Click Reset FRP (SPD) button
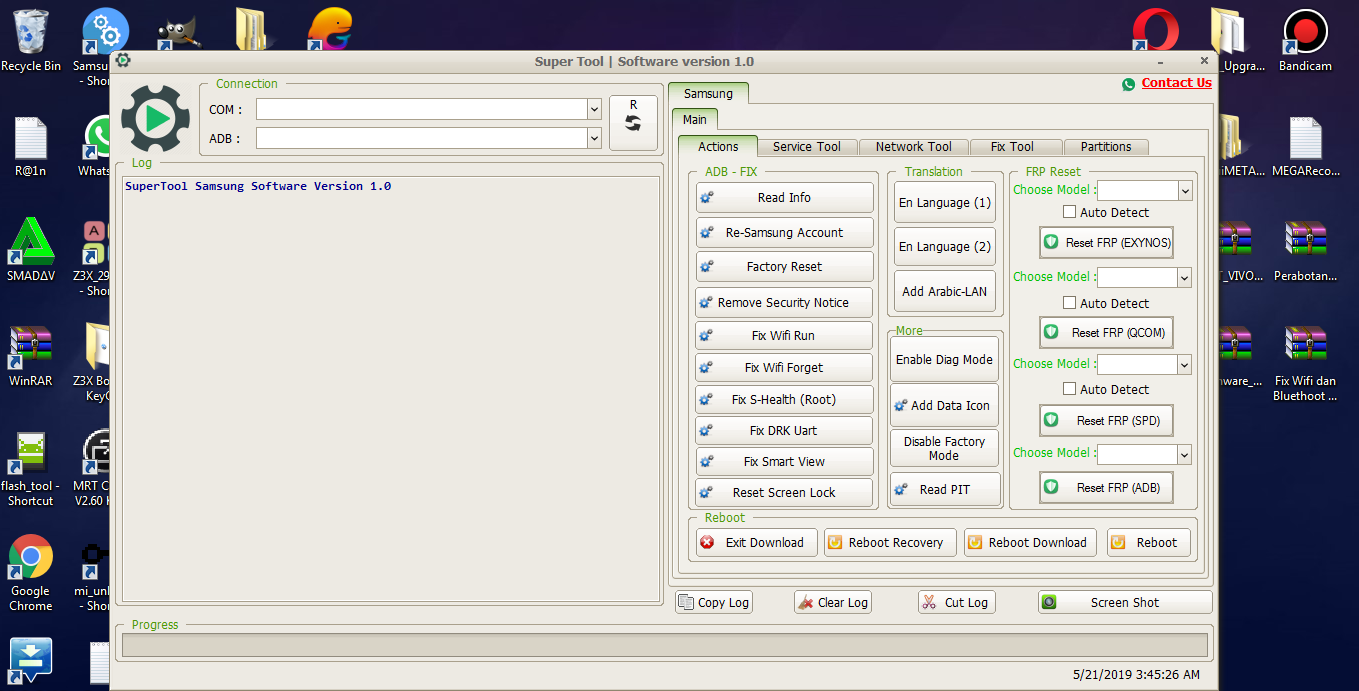This screenshot has height=691, width=1359. click(1106, 421)
